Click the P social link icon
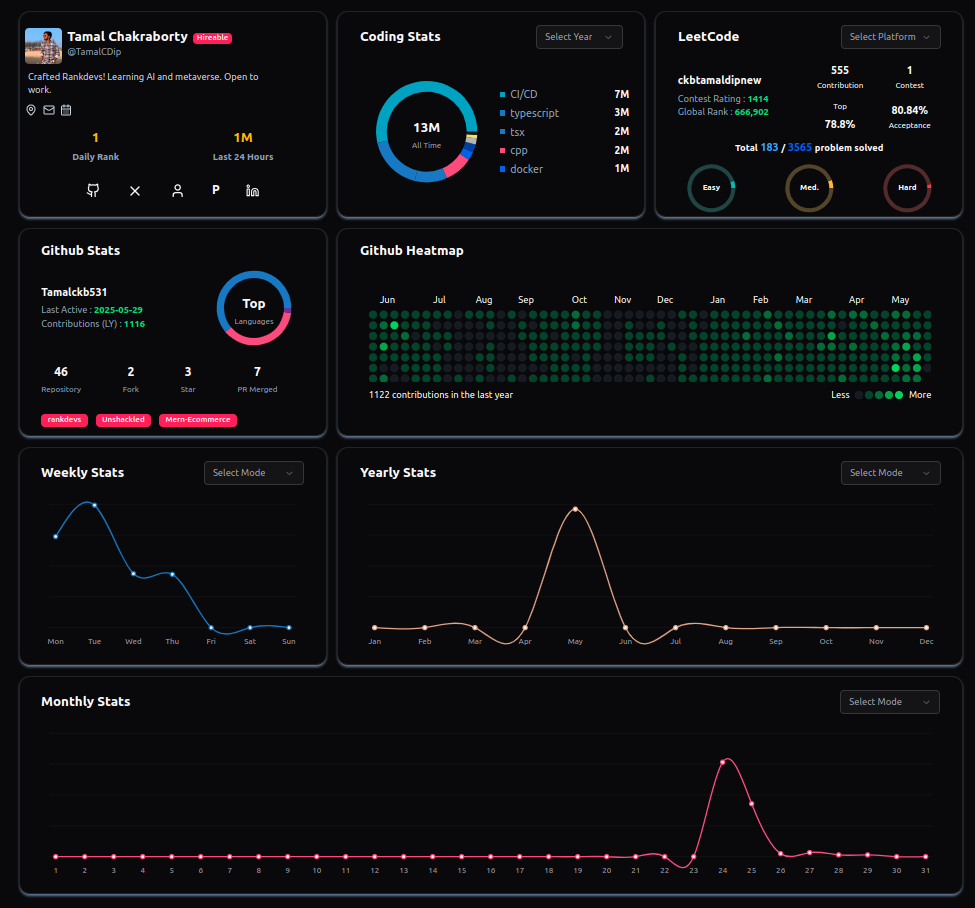975x908 pixels. pos(215,190)
